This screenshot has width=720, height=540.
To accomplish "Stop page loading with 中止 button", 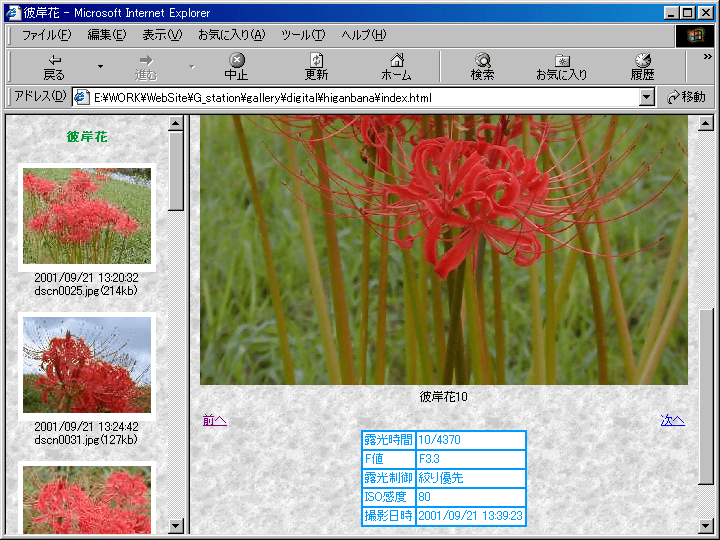I will click(x=236, y=67).
